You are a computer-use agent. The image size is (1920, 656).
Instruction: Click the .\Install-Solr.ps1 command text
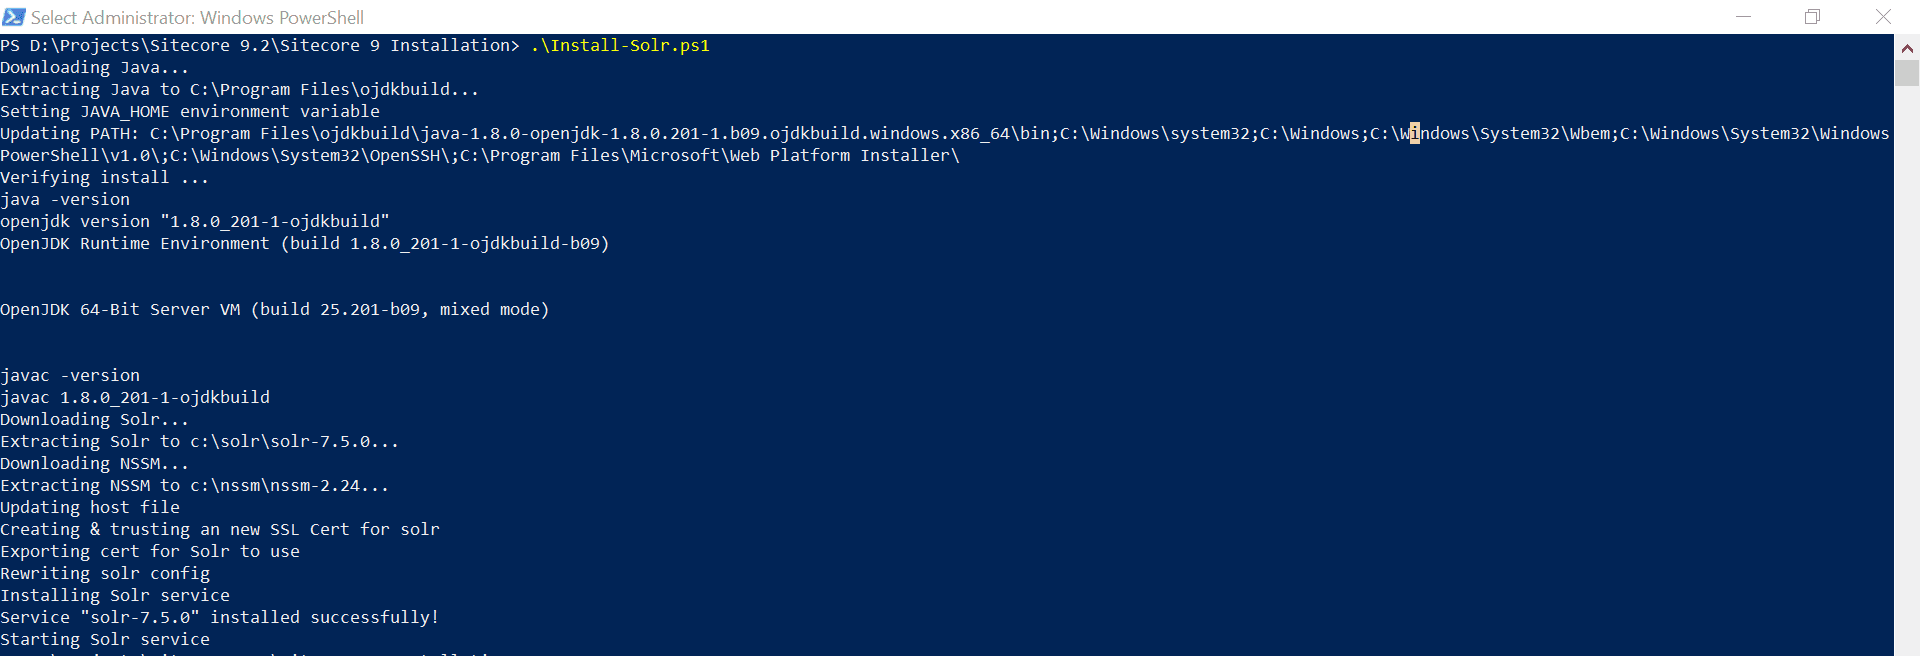click(620, 45)
